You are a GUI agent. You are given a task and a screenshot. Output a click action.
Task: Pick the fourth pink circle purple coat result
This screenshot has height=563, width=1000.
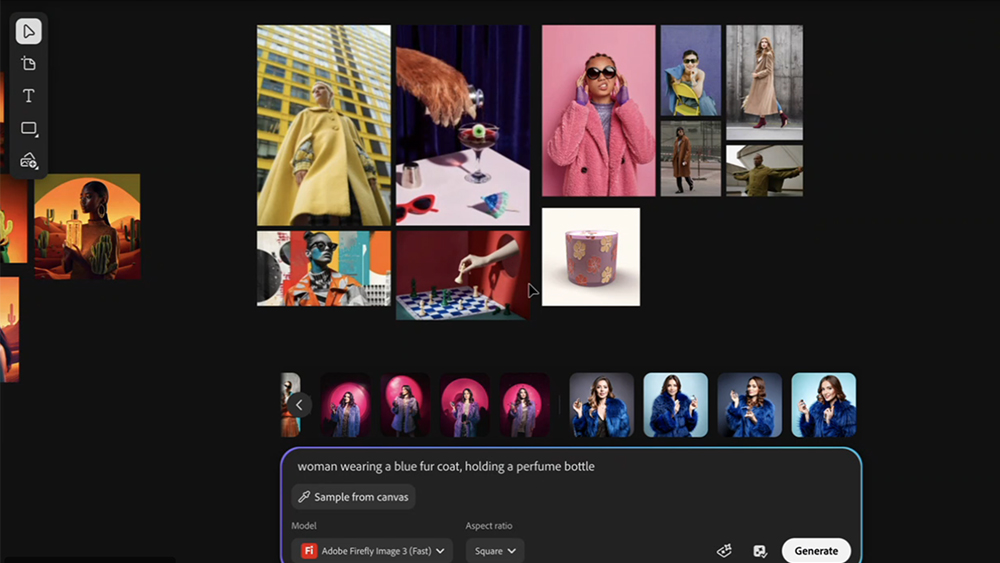click(x=524, y=405)
